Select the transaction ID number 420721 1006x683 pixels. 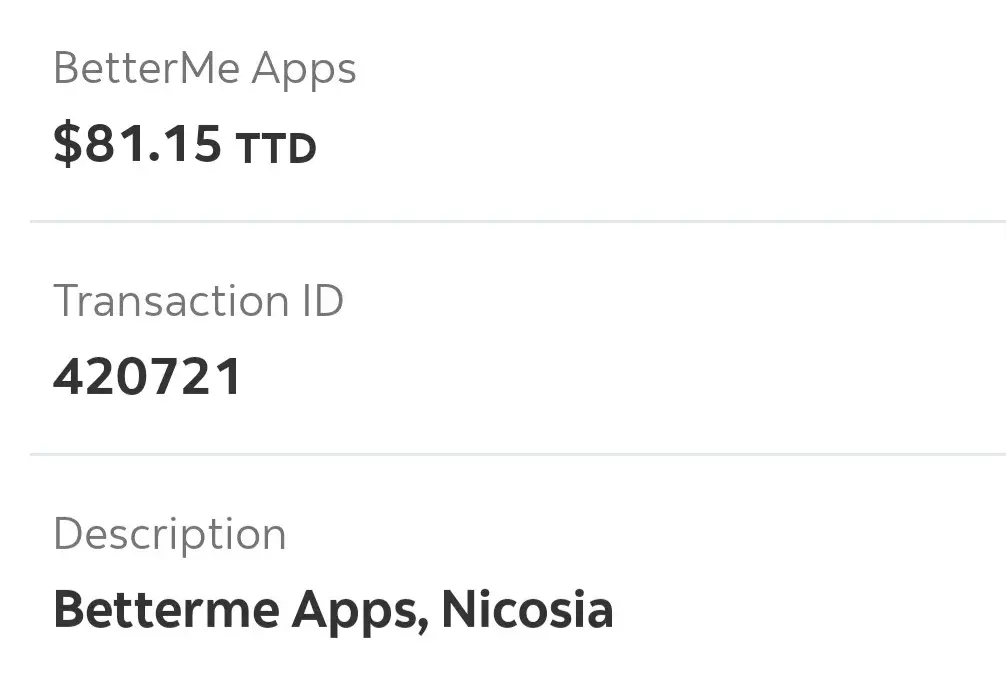tap(147, 377)
